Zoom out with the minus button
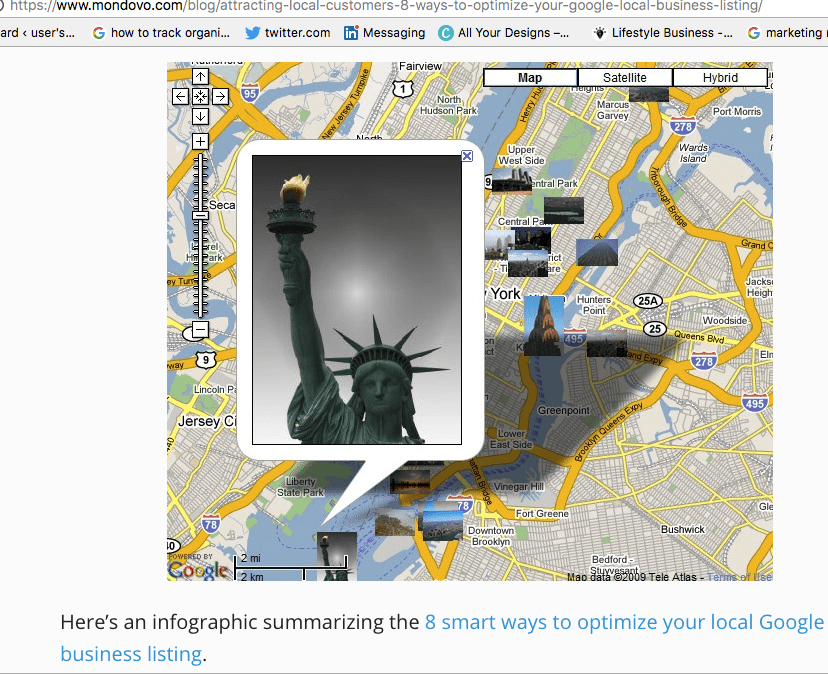 pos(200,330)
